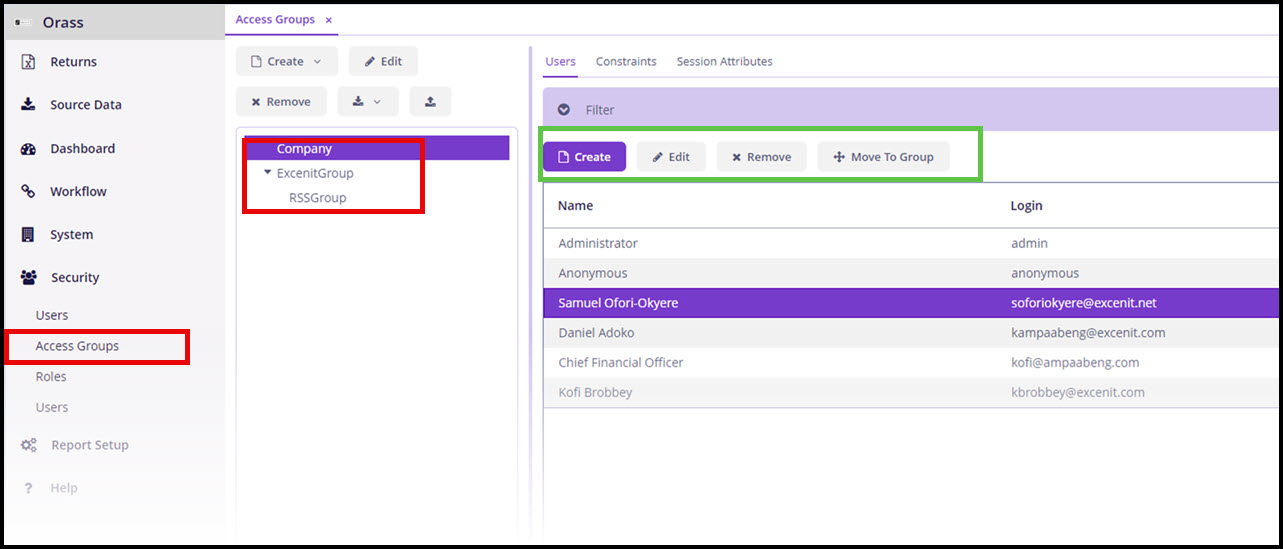This screenshot has width=1283, height=549.
Task: Click login kbrobbey@excenit.com
Action: click(x=1078, y=393)
